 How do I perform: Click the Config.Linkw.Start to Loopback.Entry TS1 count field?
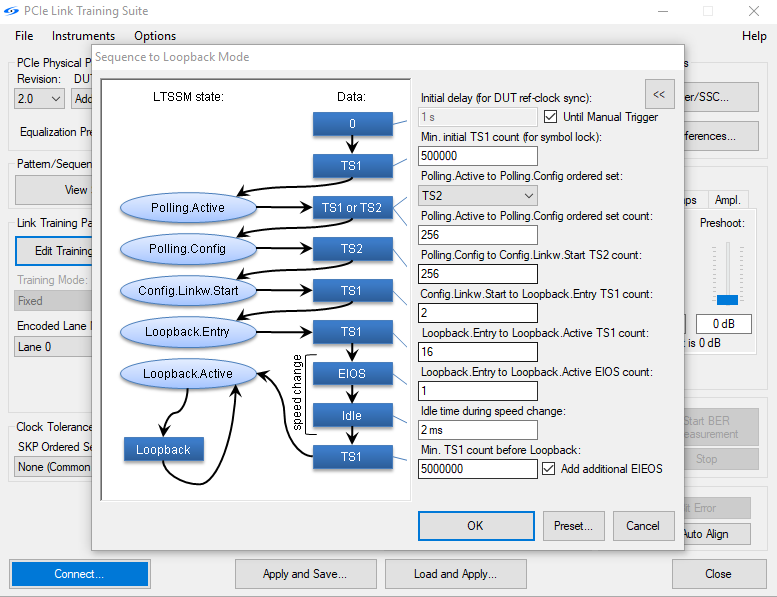click(478, 313)
